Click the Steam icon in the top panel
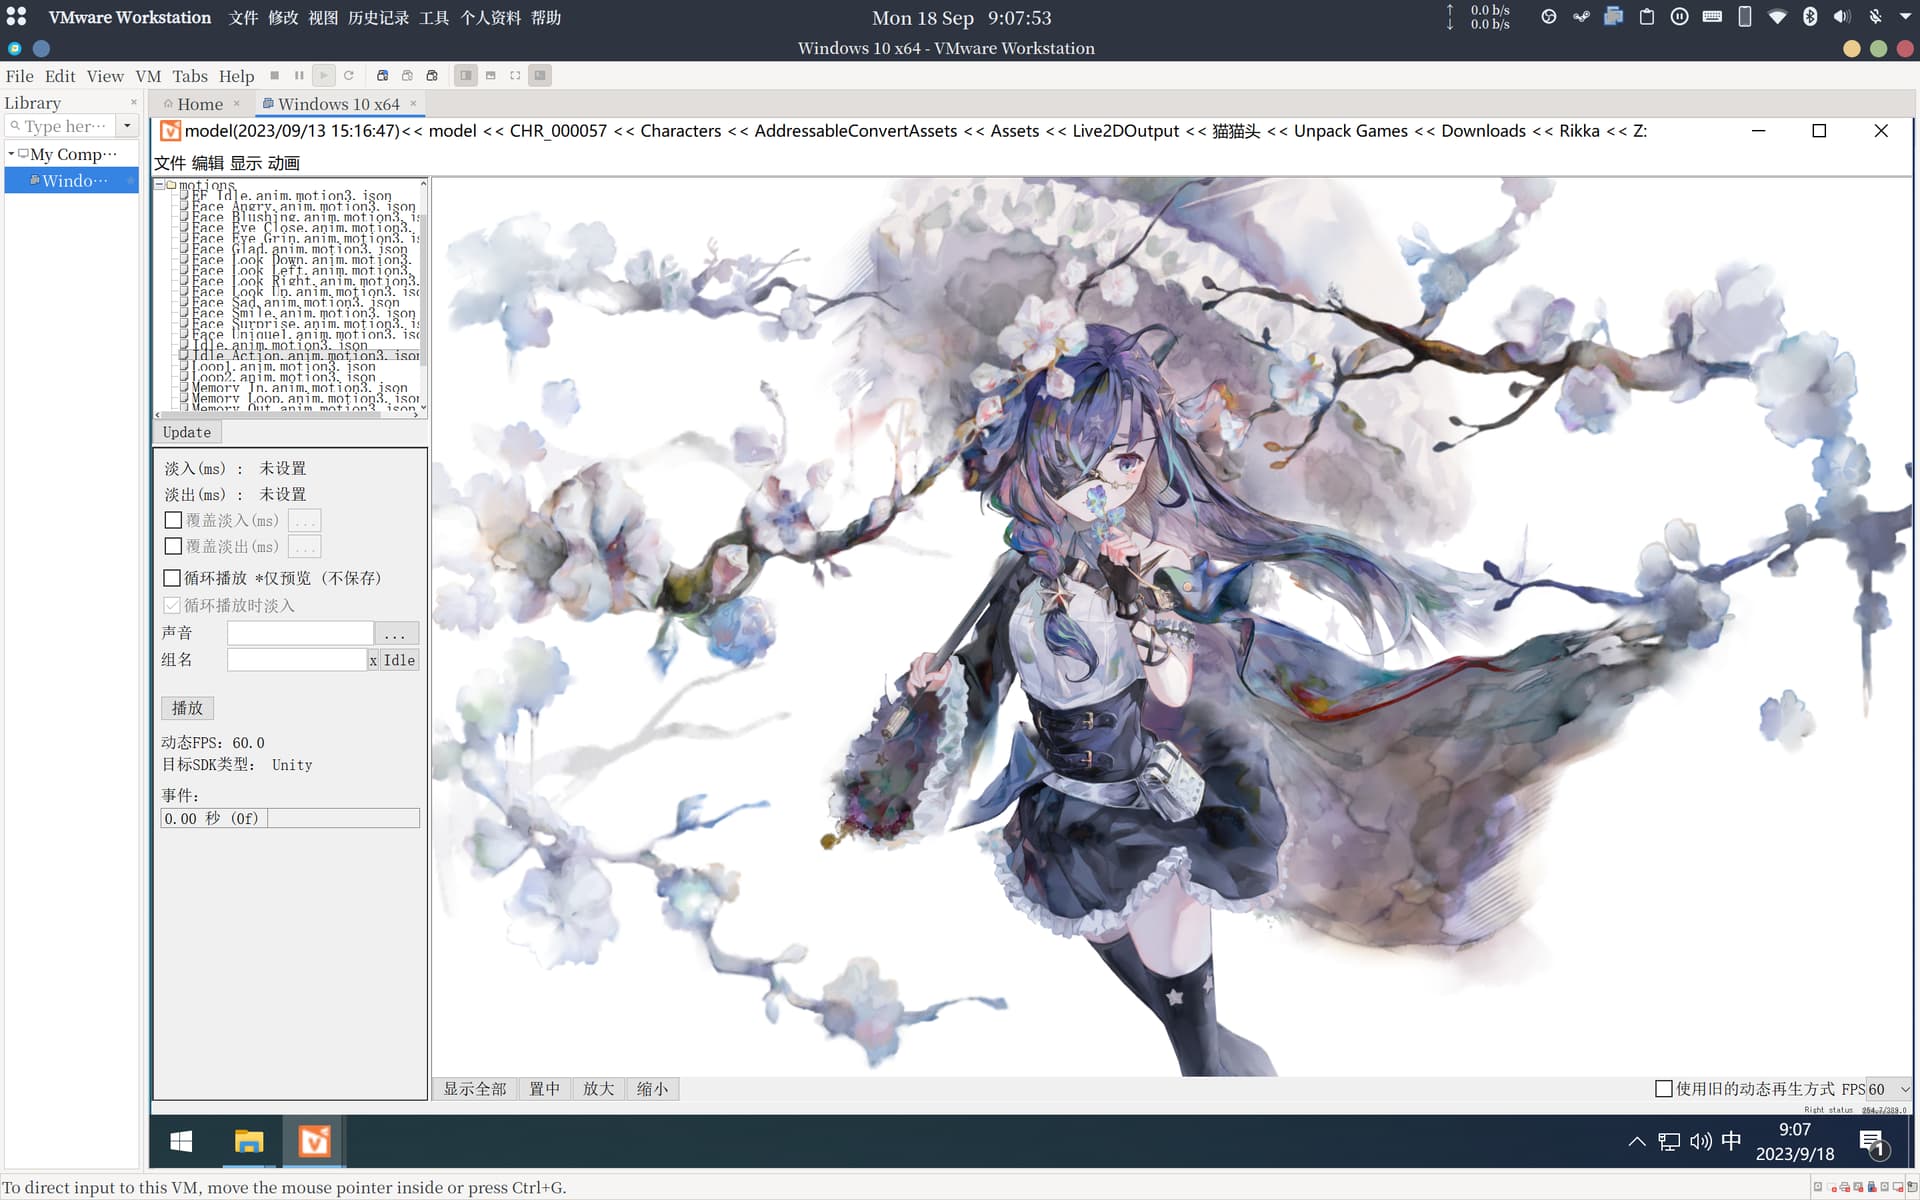1920x1200 pixels. [1581, 17]
